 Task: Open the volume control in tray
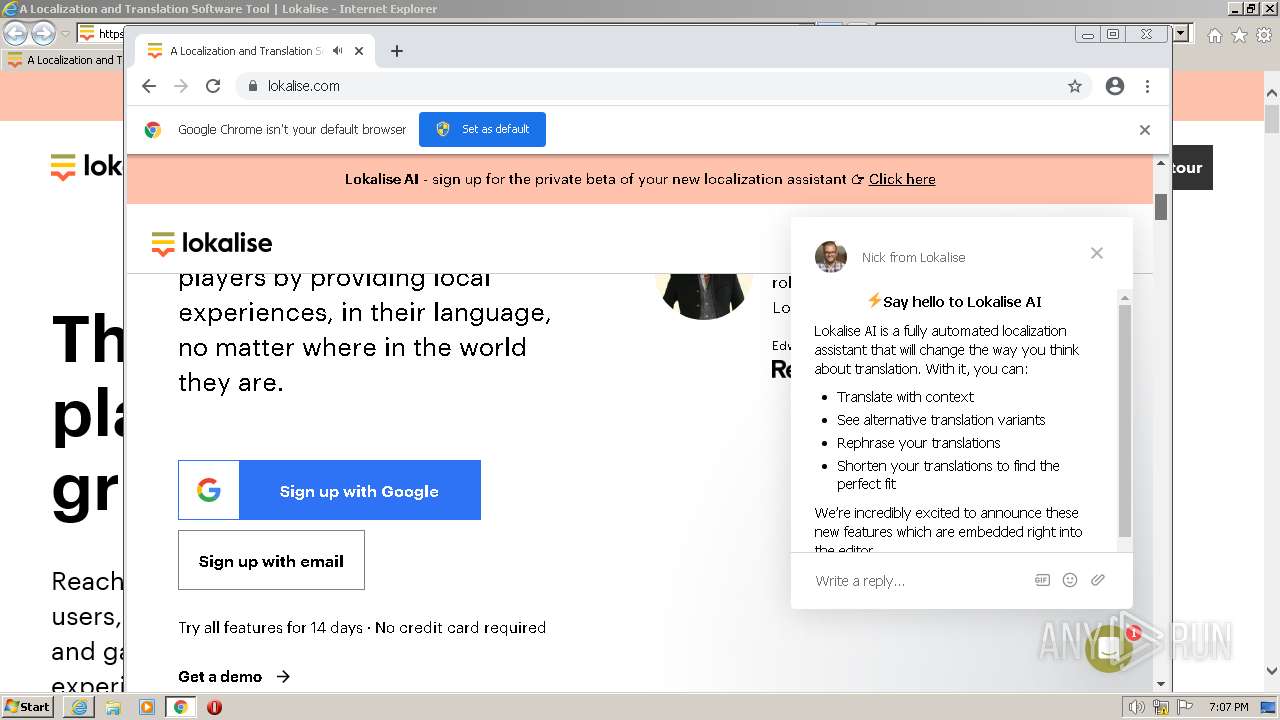[1137, 707]
